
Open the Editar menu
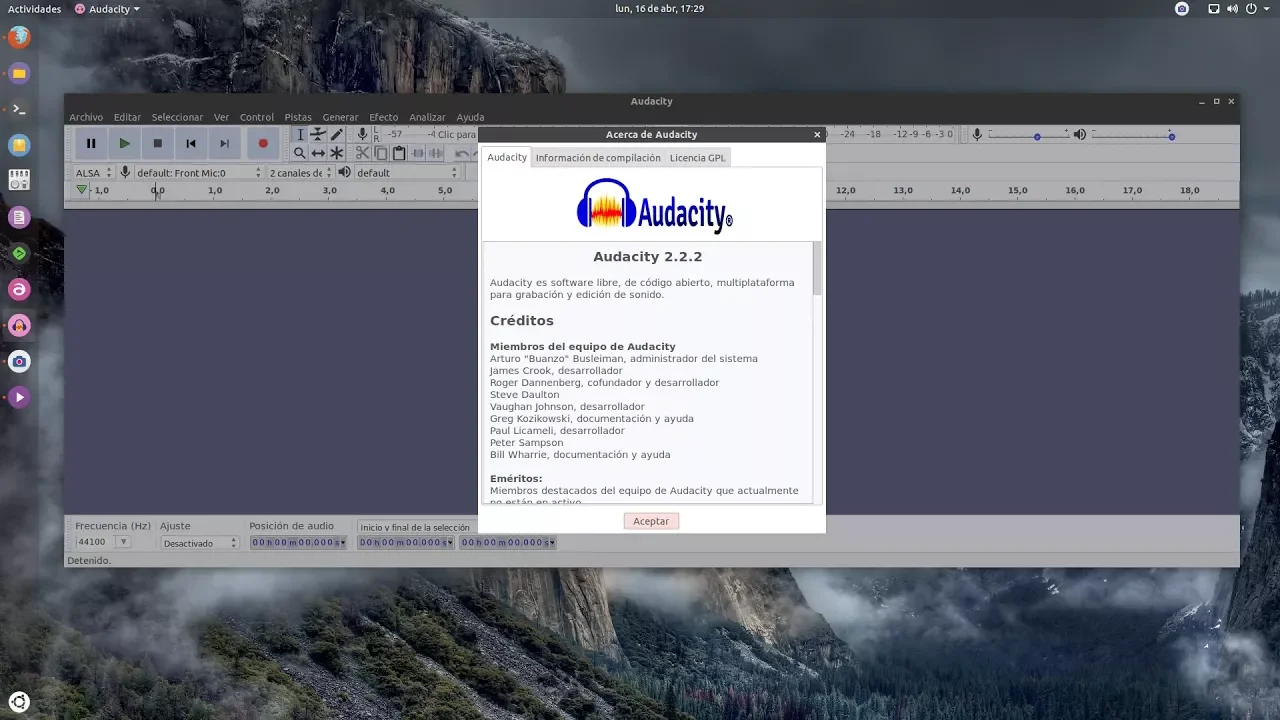tap(127, 117)
